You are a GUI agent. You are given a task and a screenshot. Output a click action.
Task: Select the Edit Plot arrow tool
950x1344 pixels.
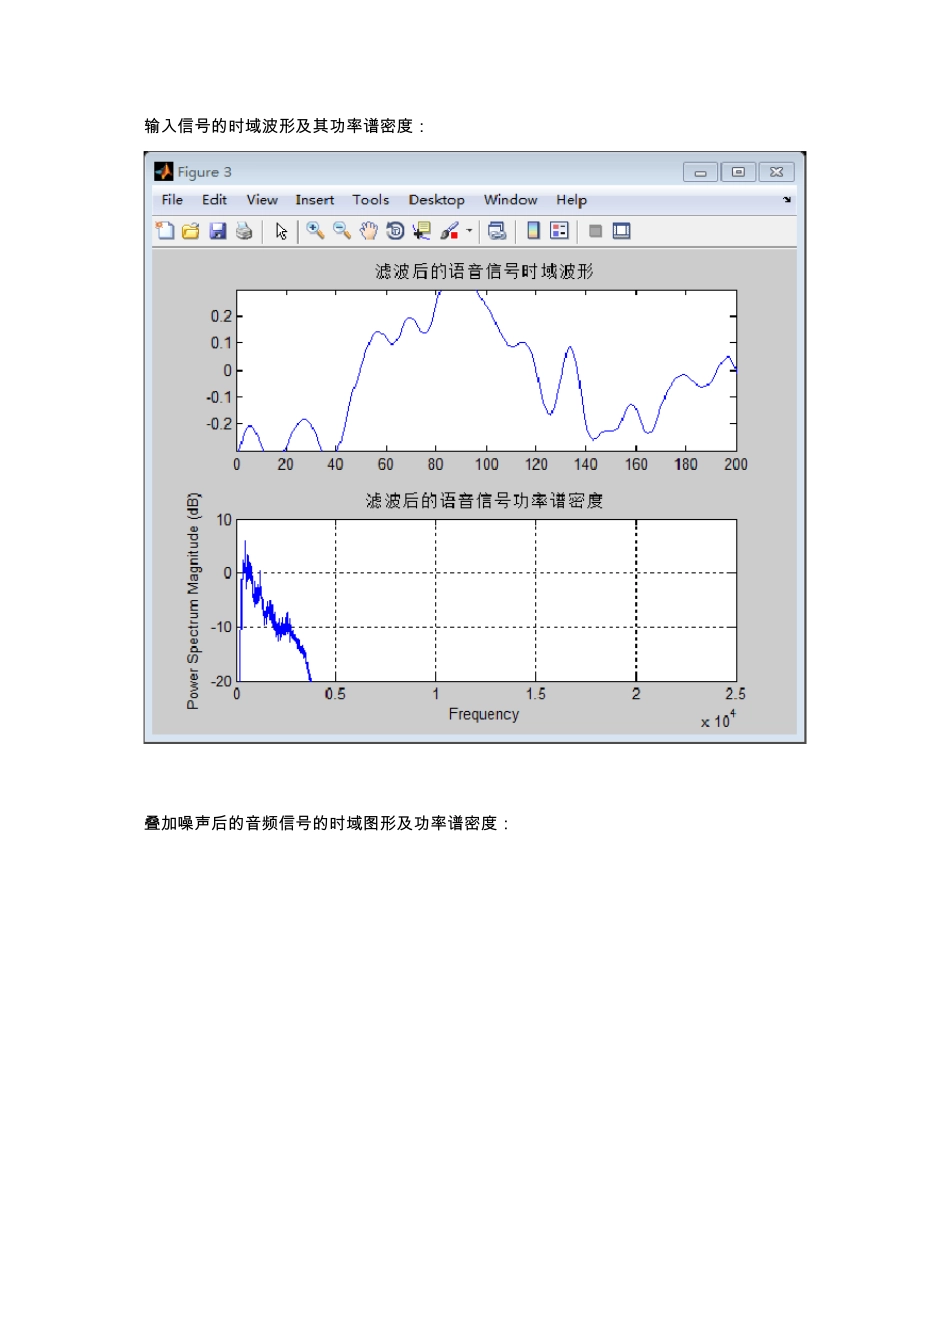pyautogui.click(x=281, y=231)
